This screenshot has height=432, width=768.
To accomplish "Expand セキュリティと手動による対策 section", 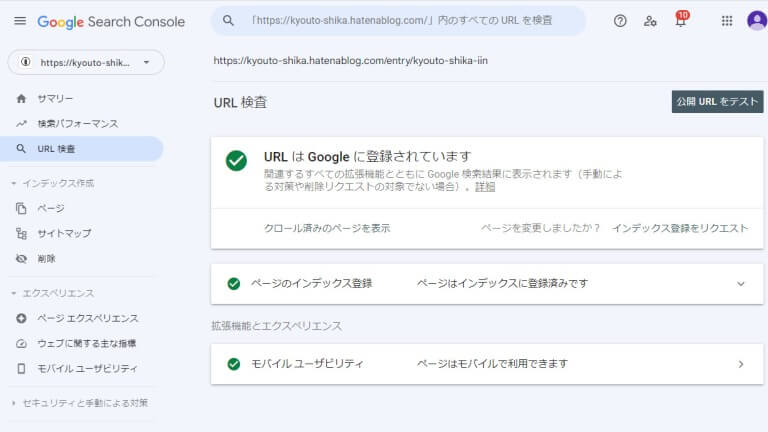I will coord(80,403).
